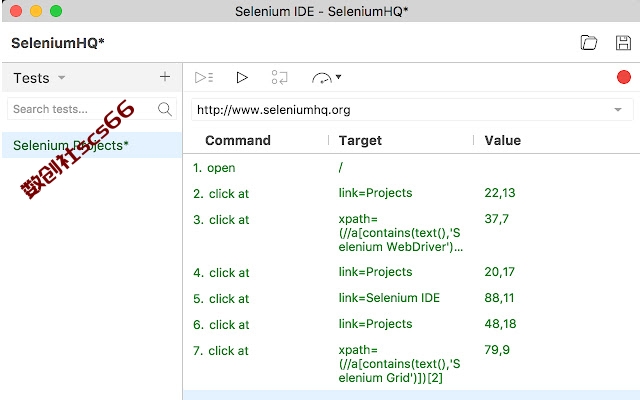Click the SeleniumHQ* project name
This screenshot has height=400, width=640.
tap(58, 43)
